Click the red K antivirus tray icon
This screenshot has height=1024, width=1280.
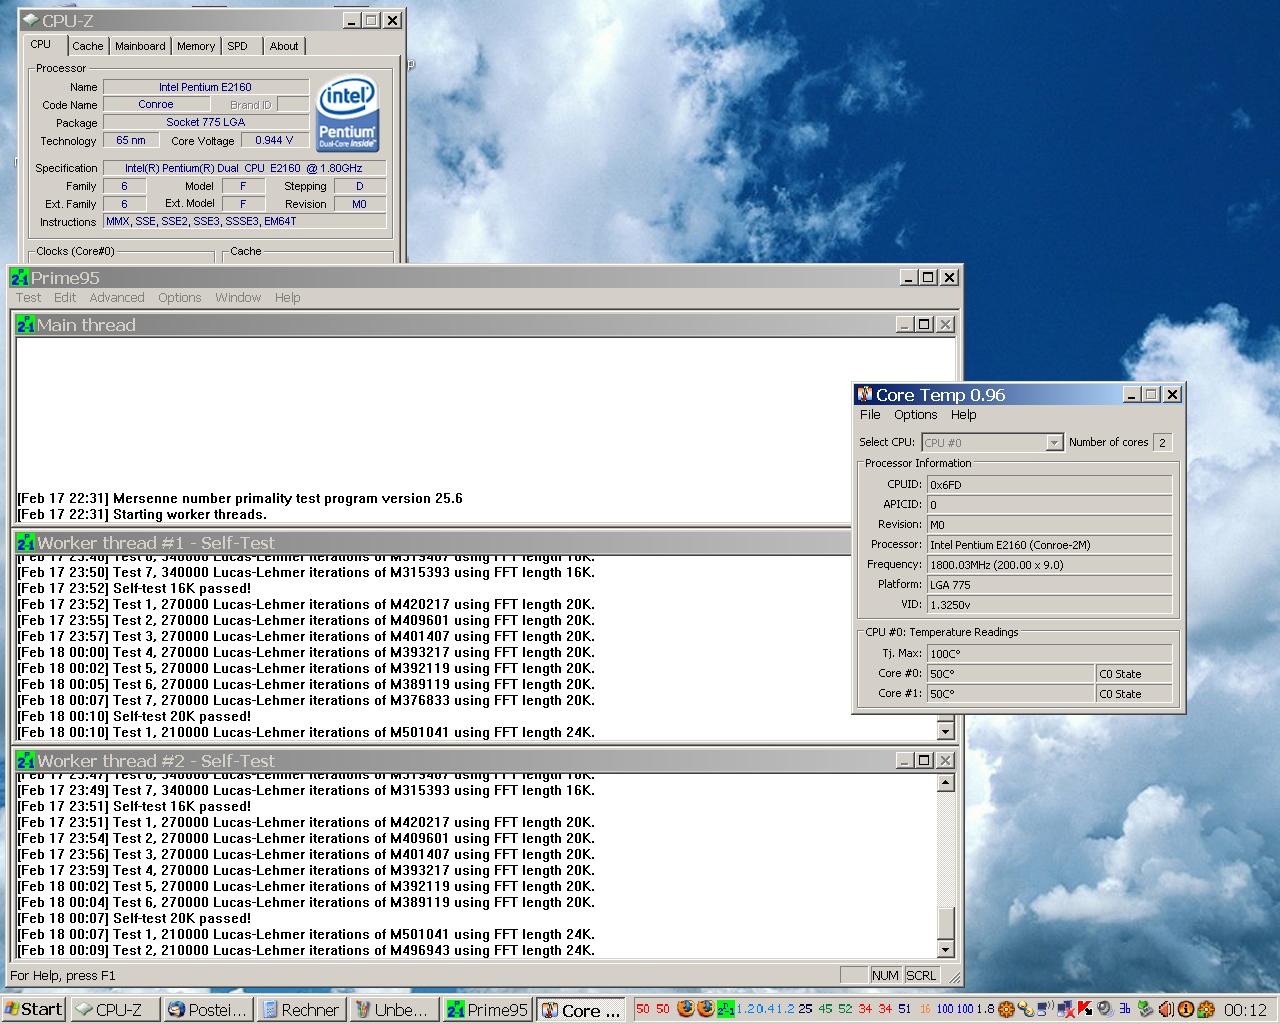(1083, 1009)
